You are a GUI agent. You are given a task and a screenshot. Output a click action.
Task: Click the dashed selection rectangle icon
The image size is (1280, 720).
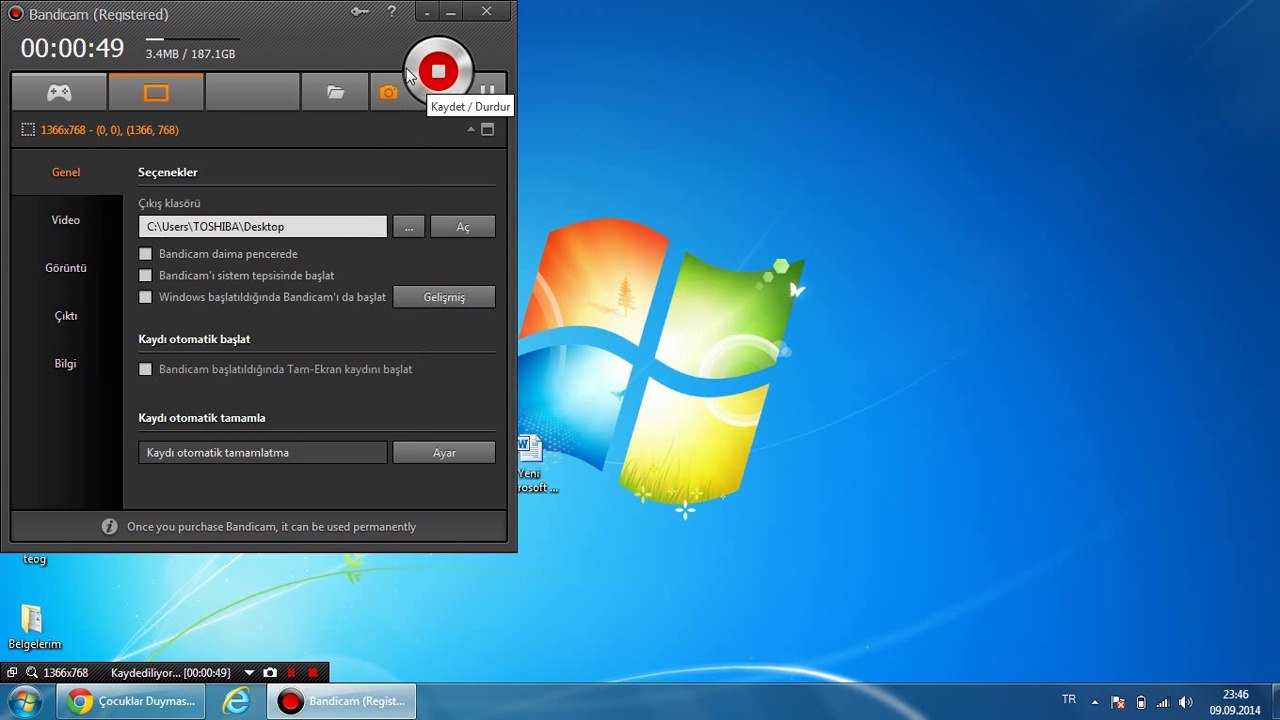coord(28,130)
